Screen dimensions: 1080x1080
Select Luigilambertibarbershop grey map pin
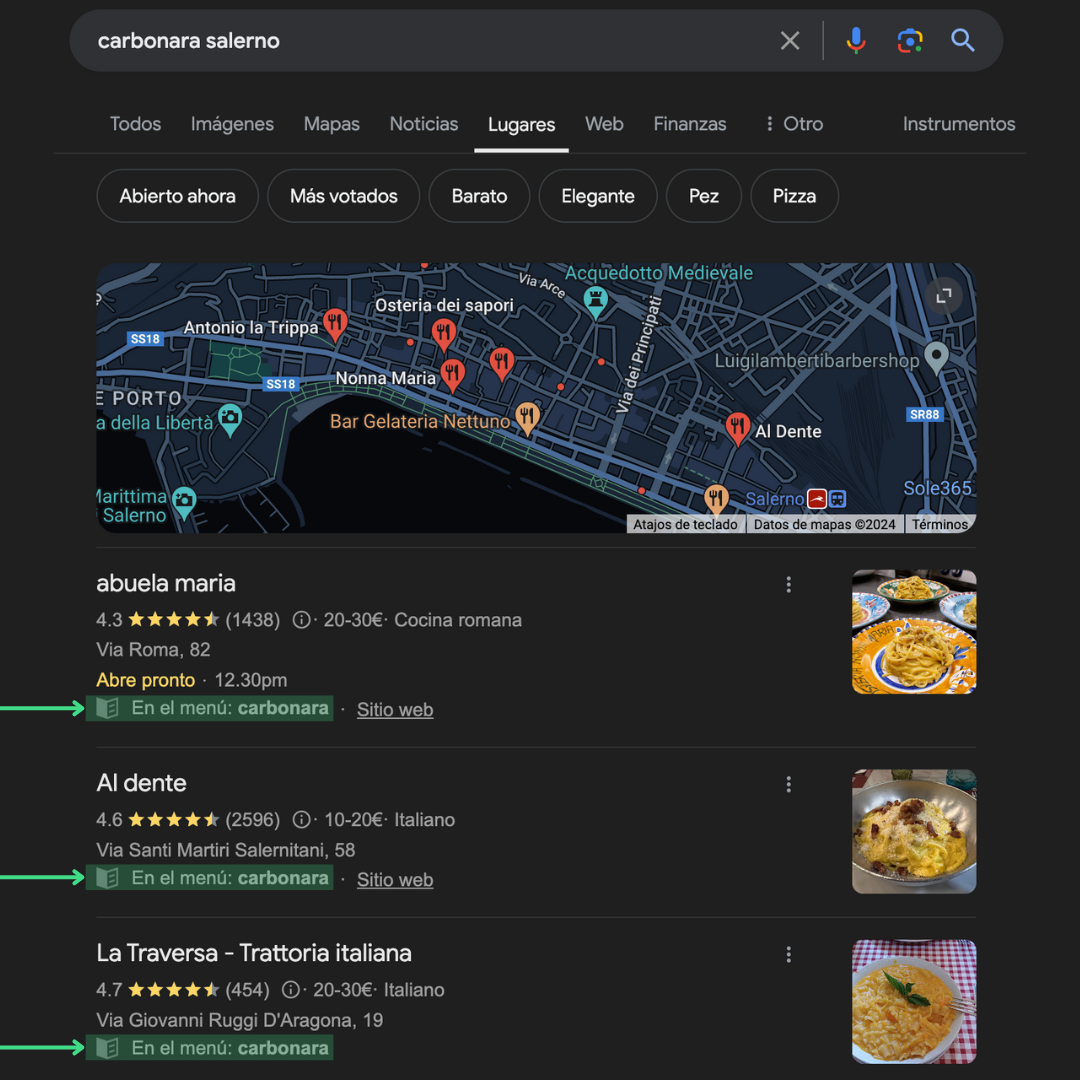[935, 357]
